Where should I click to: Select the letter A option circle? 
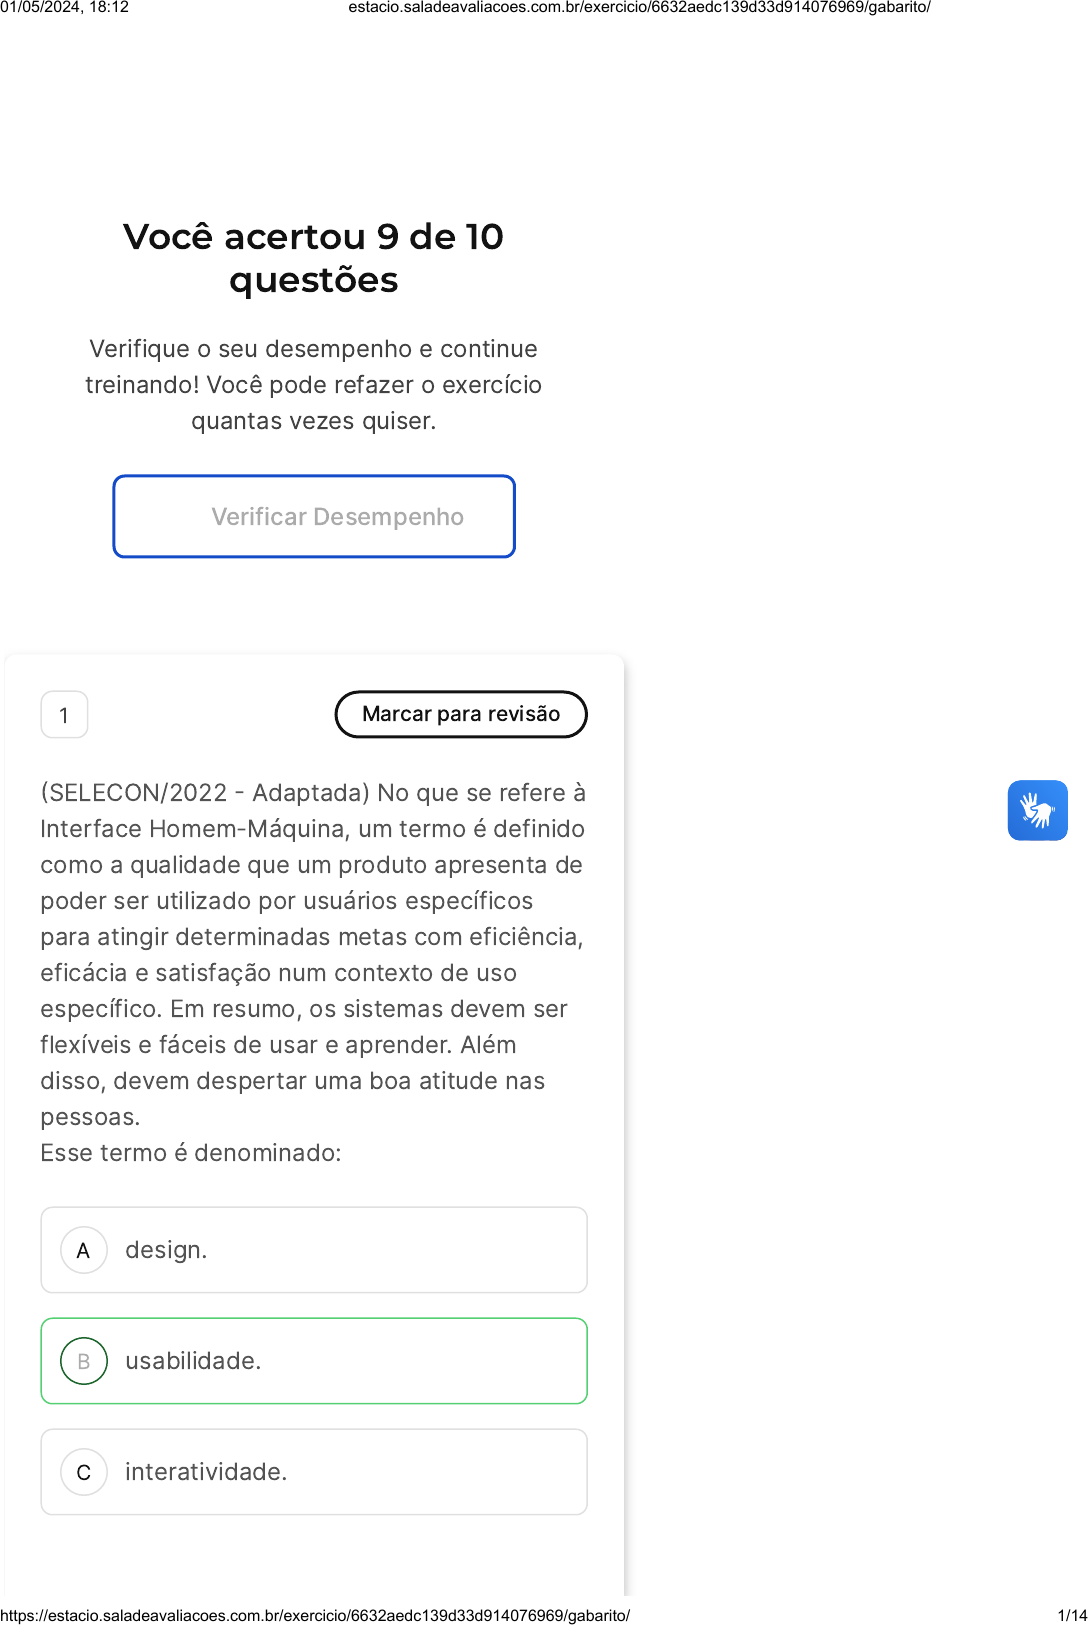coord(84,1250)
